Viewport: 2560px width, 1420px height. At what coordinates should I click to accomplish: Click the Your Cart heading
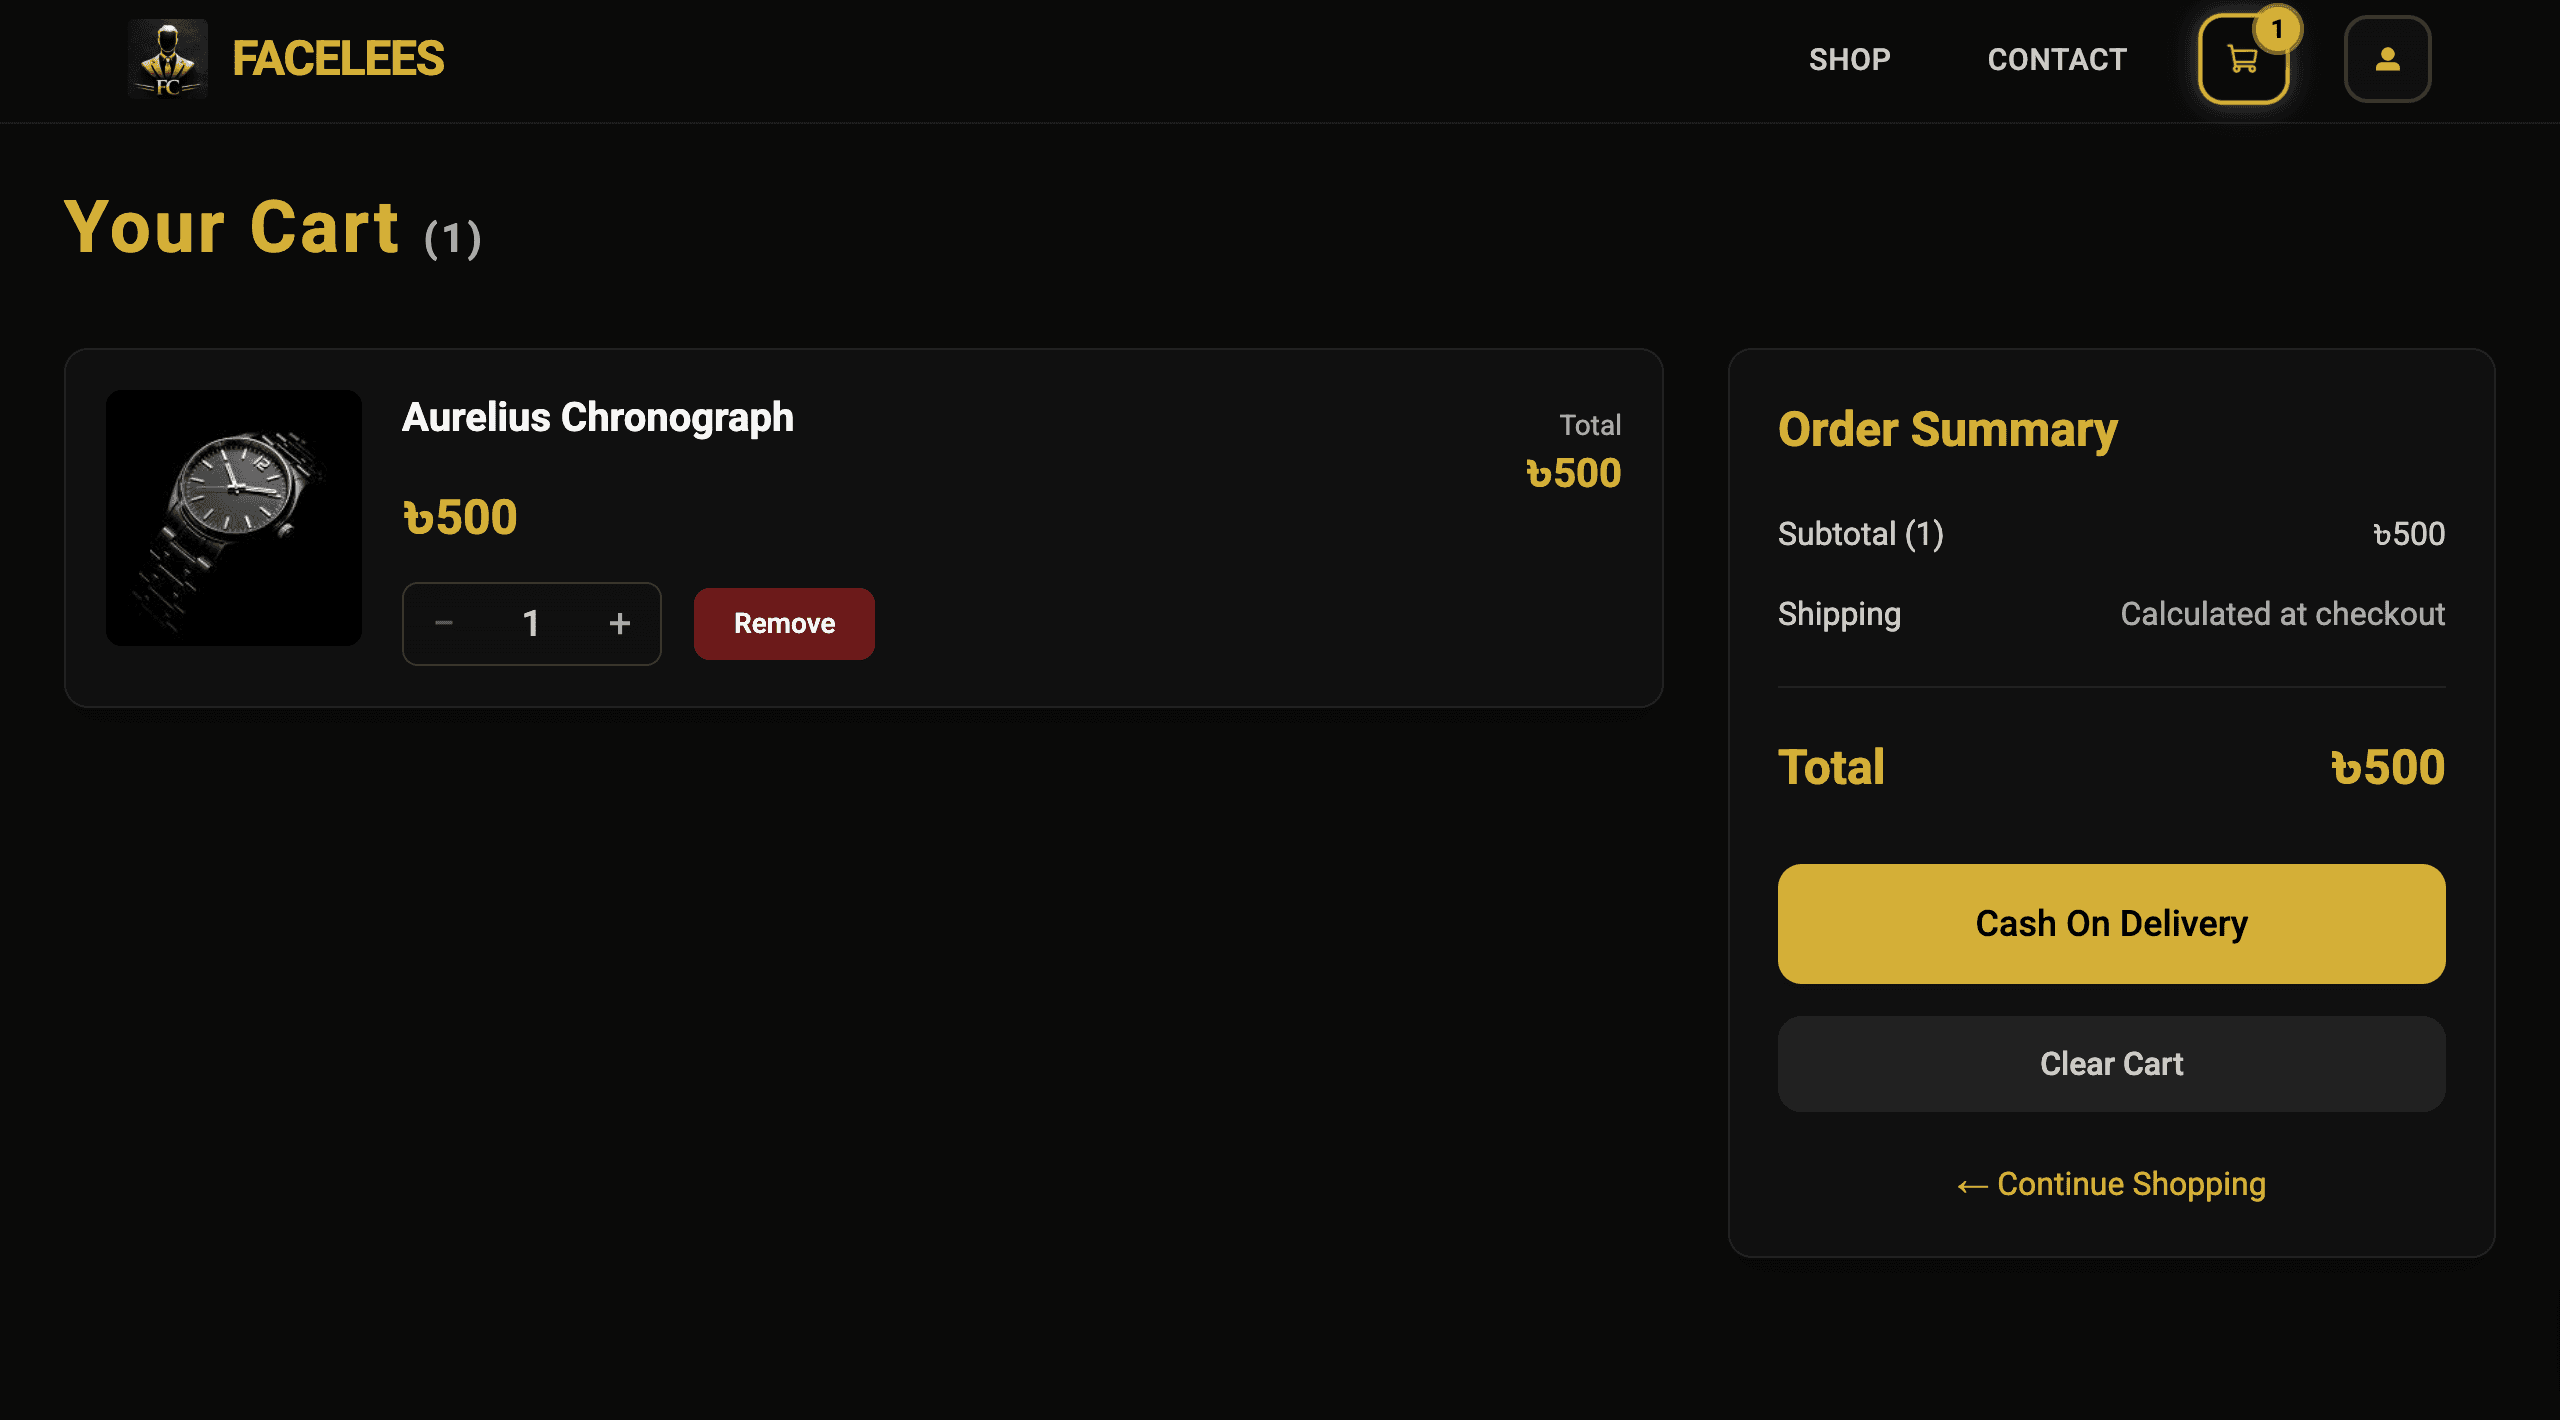click(x=232, y=229)
